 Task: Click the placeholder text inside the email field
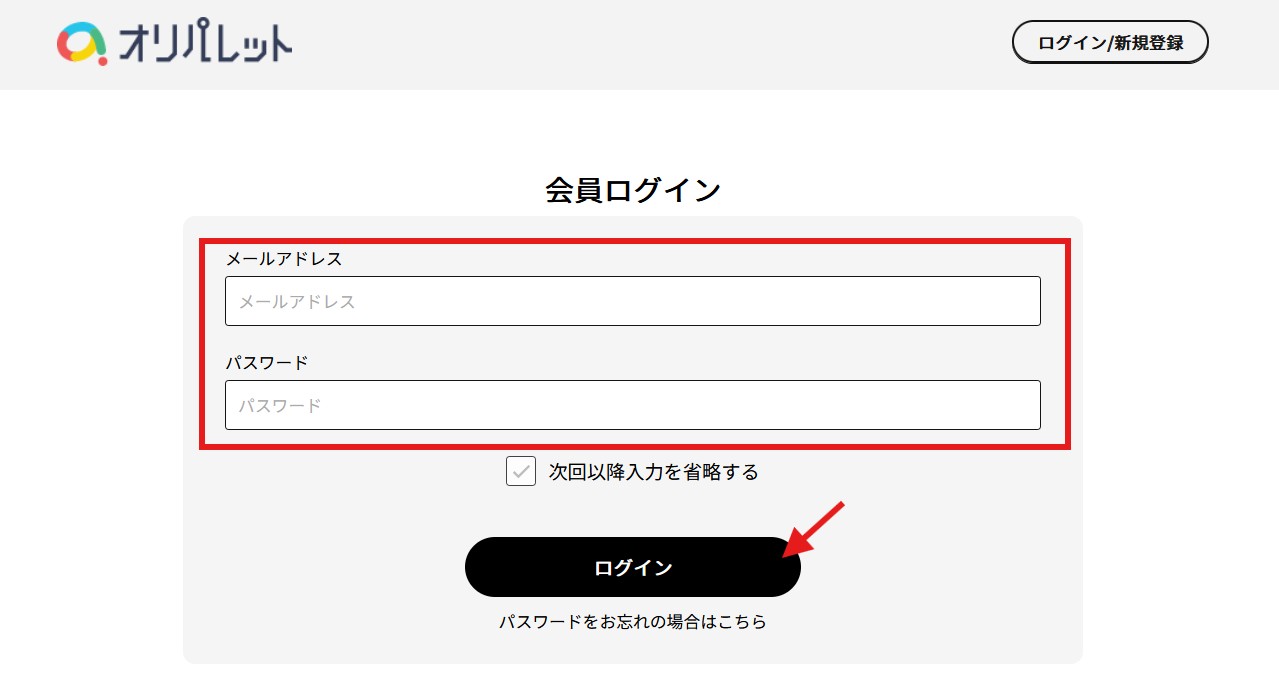tap(297, 302)
